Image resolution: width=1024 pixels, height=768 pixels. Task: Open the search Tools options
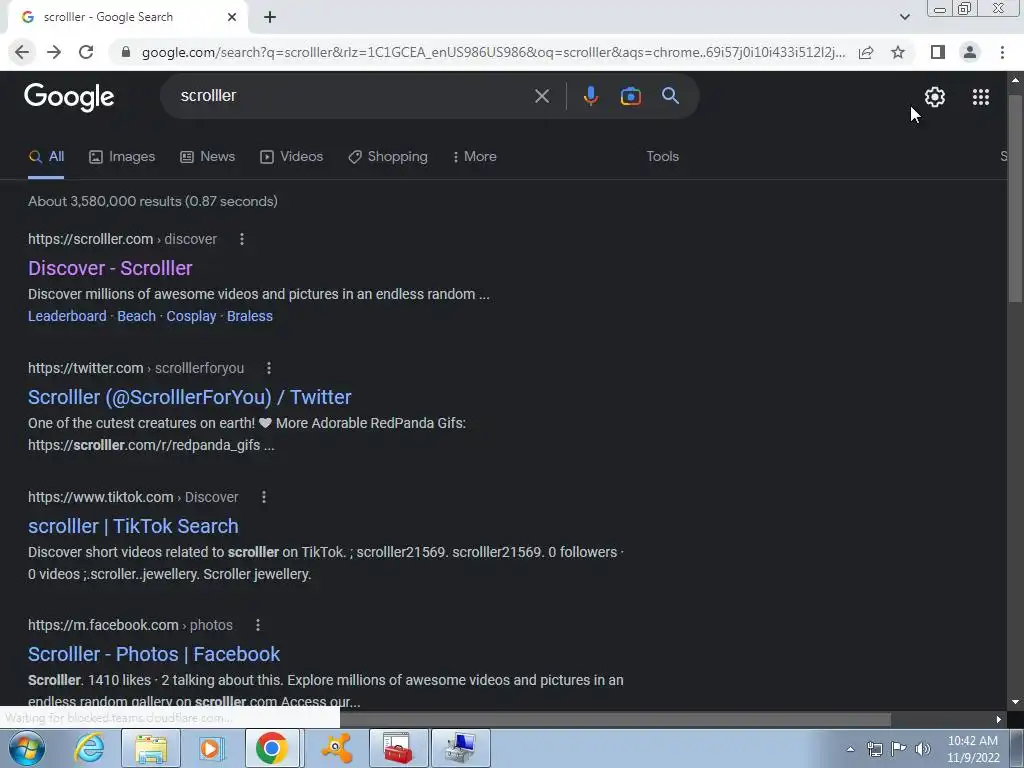[662, 157]
